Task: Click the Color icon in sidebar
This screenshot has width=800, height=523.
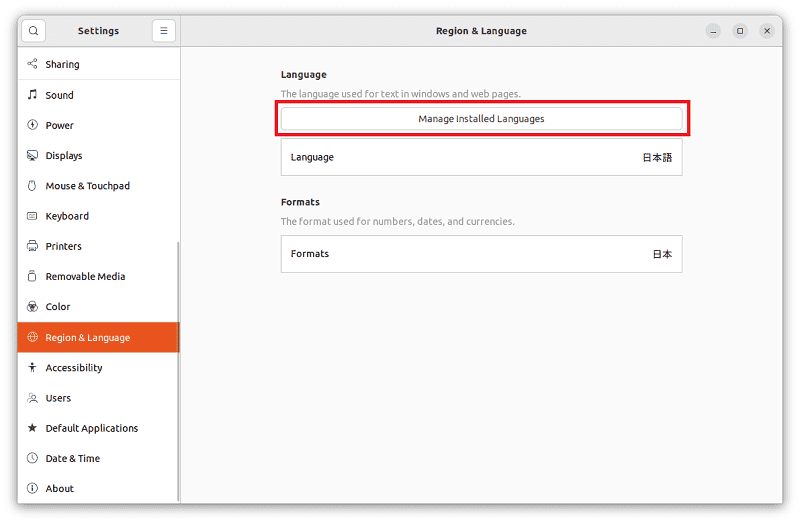Action: [32, 307]
